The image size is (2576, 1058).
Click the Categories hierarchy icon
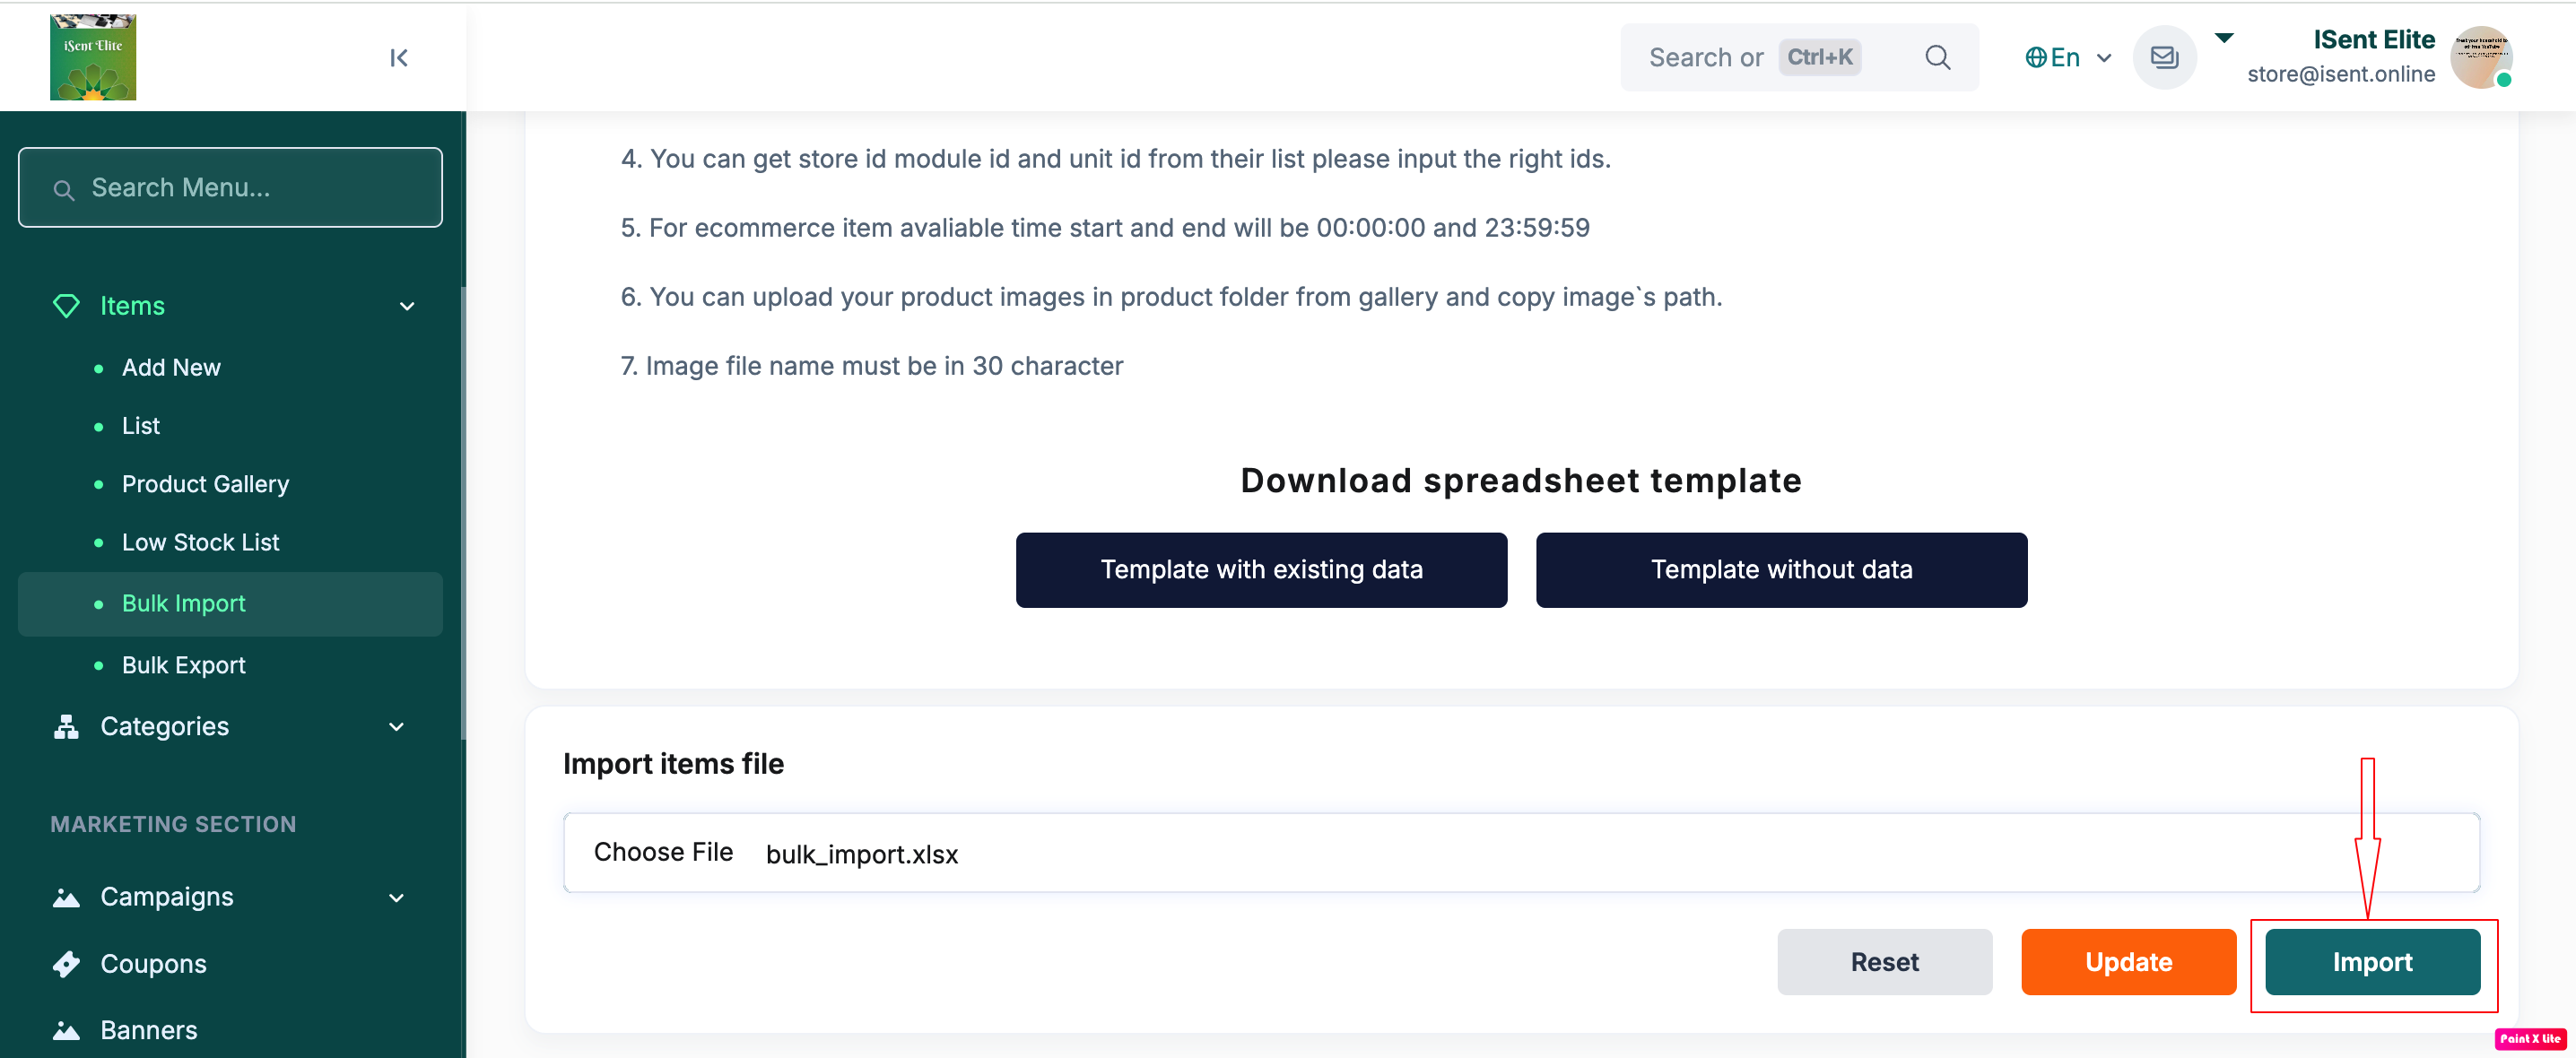pyautogui.click(x=66, y=727)
